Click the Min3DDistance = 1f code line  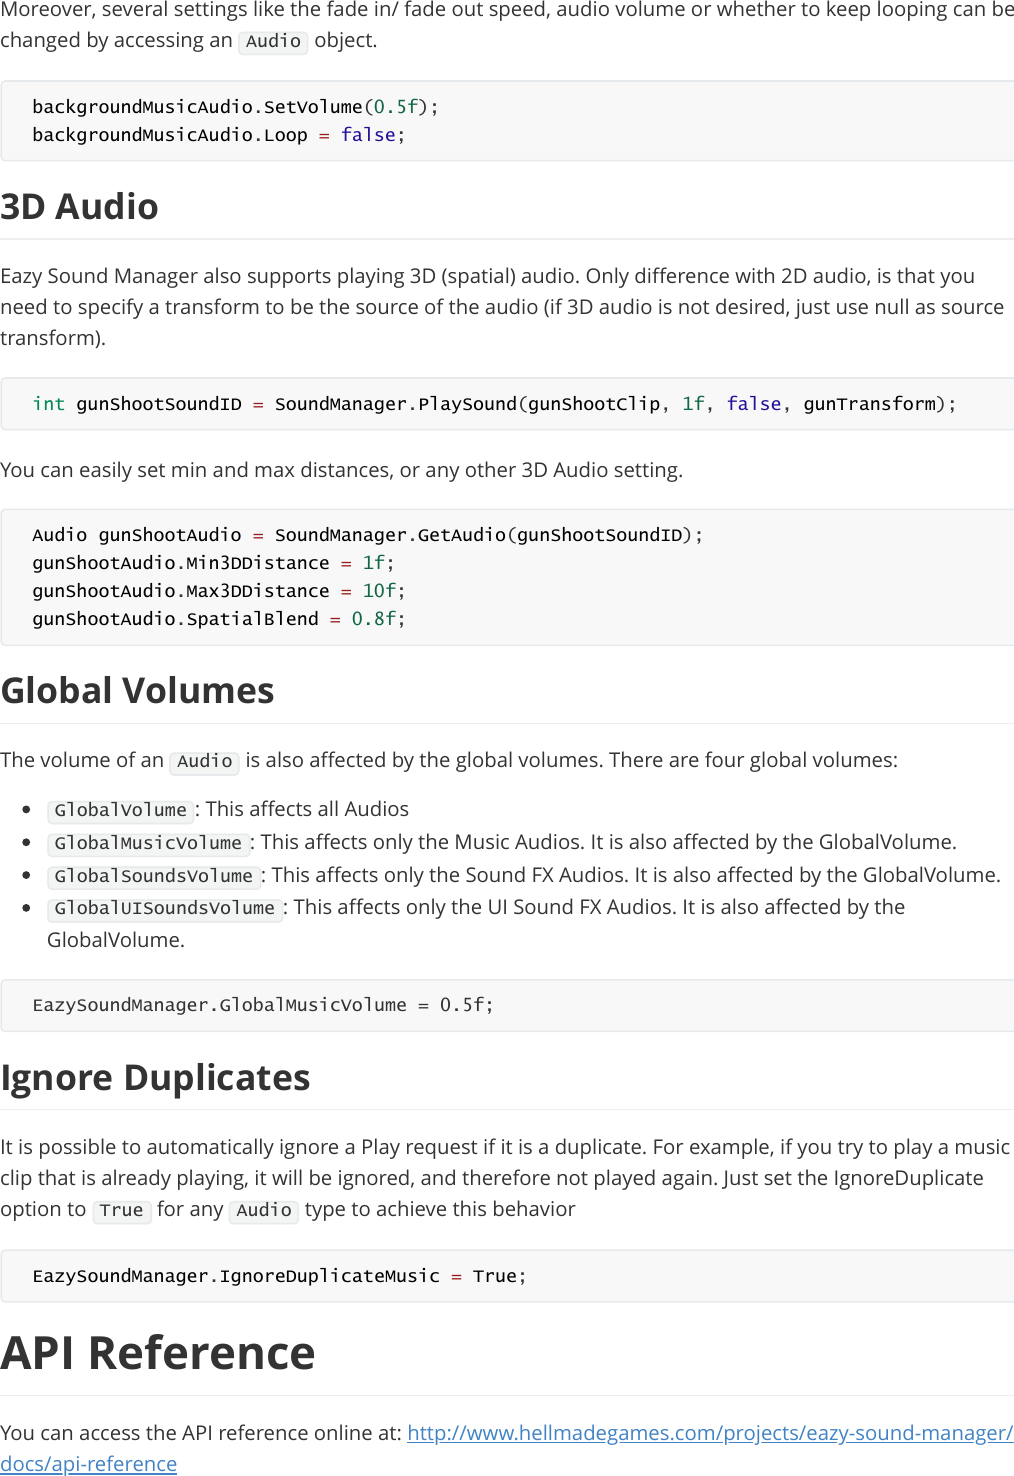(213, 563)
